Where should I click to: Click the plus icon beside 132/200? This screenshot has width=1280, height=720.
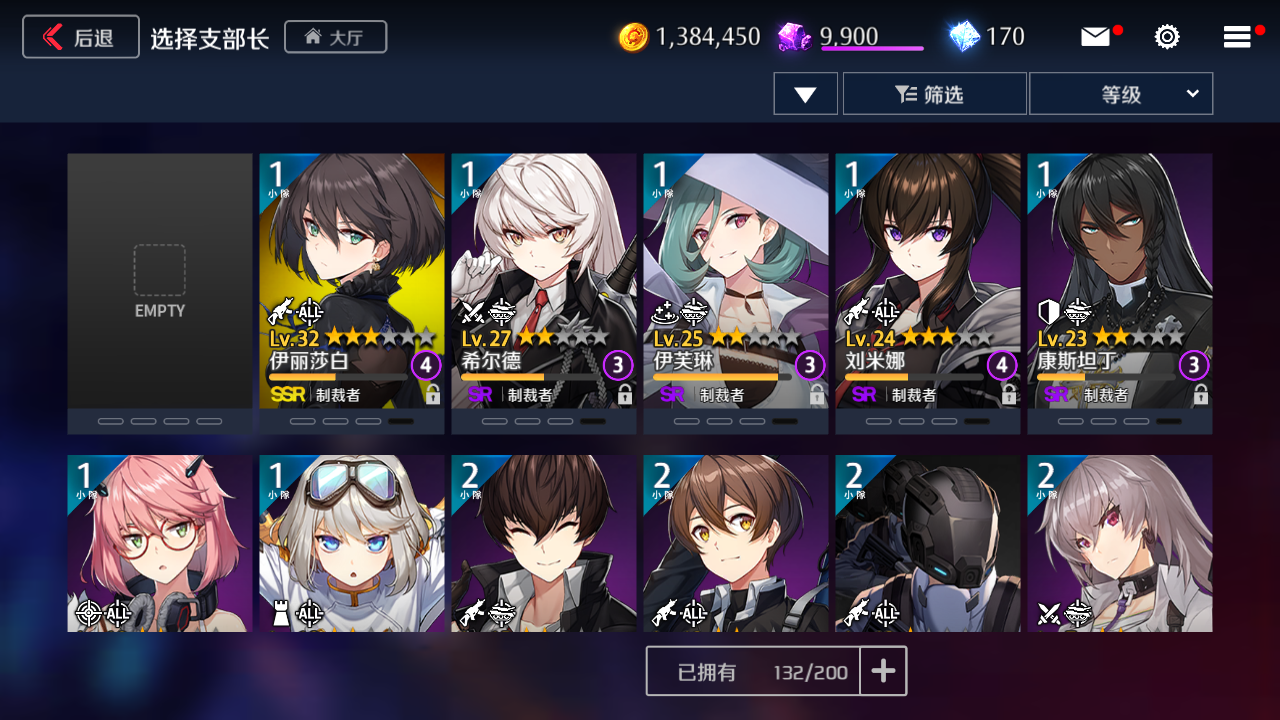883,671
